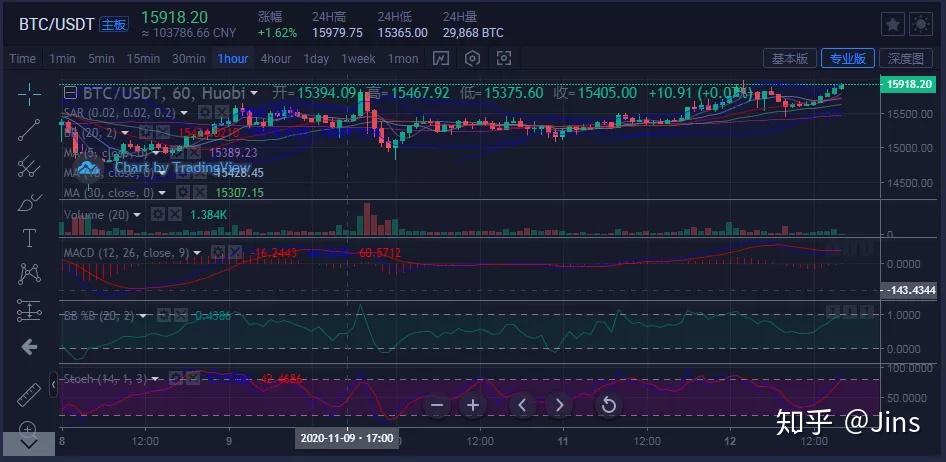946x462 pixels.
Task: Open MA 30 indicator settings gear
Action: 183,192
